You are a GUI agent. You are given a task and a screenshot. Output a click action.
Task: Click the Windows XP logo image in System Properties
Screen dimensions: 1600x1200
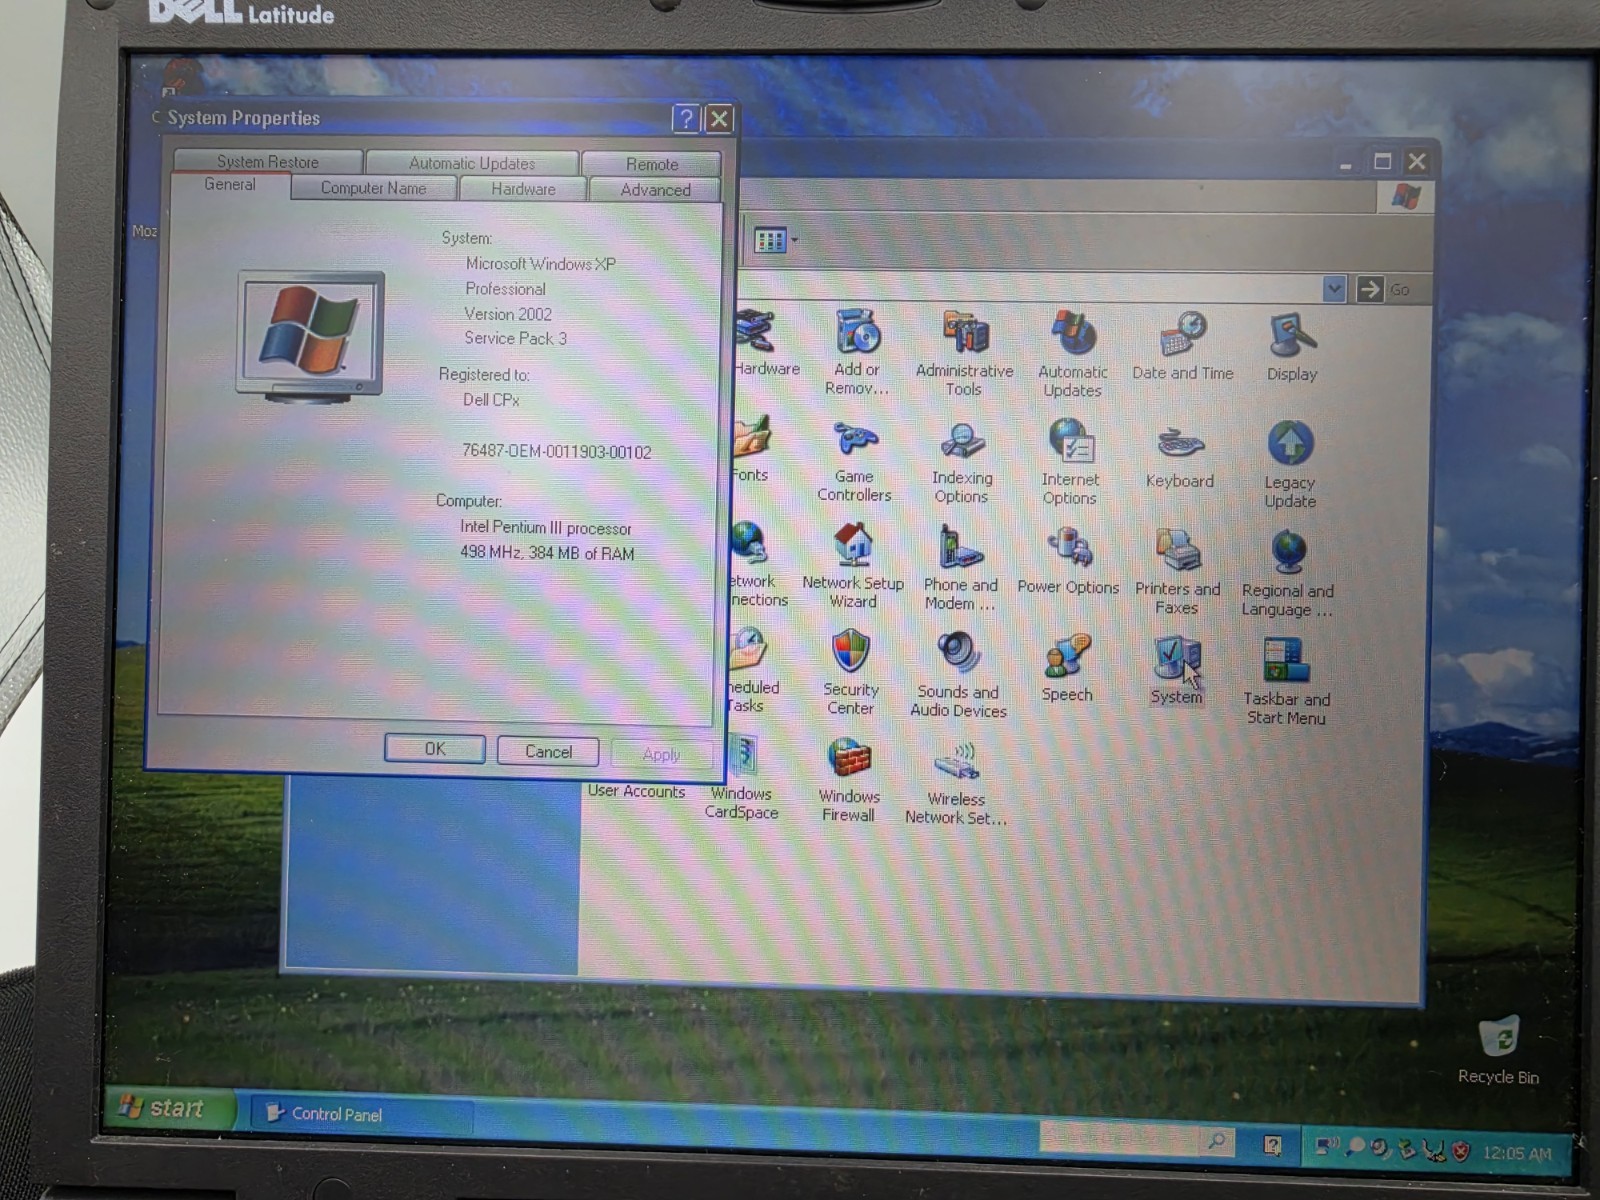coord(310,336)
